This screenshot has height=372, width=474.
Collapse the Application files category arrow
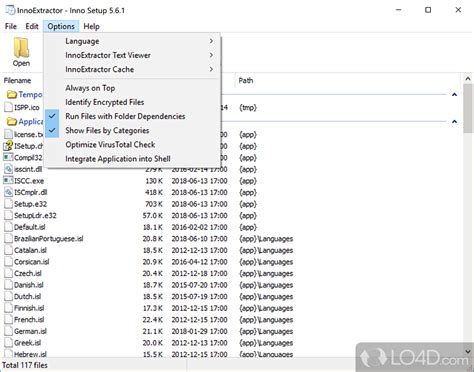[454, 122]
